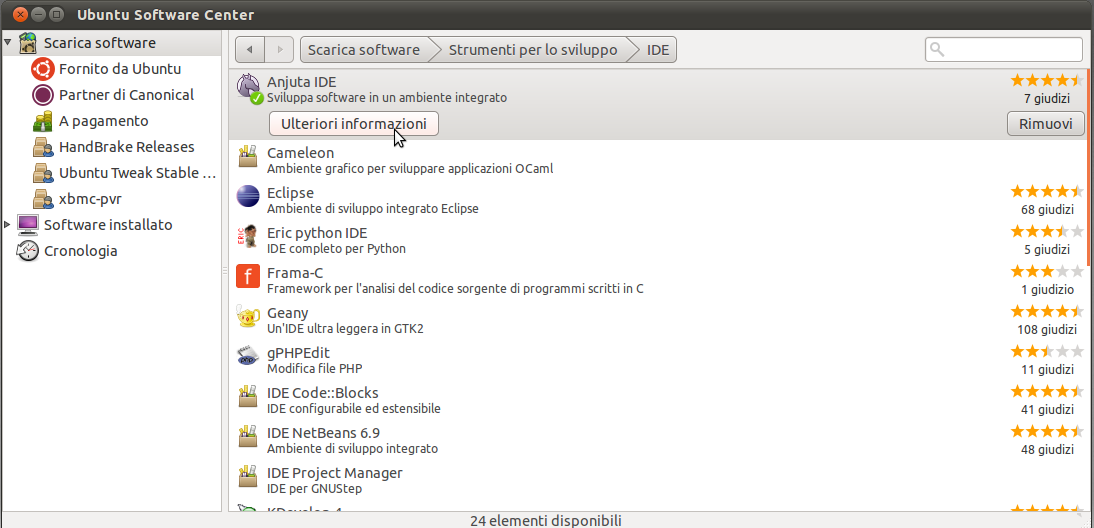1094x528 pixels.
Task: Click the Eclipse application icon
Action: (248, 195)
